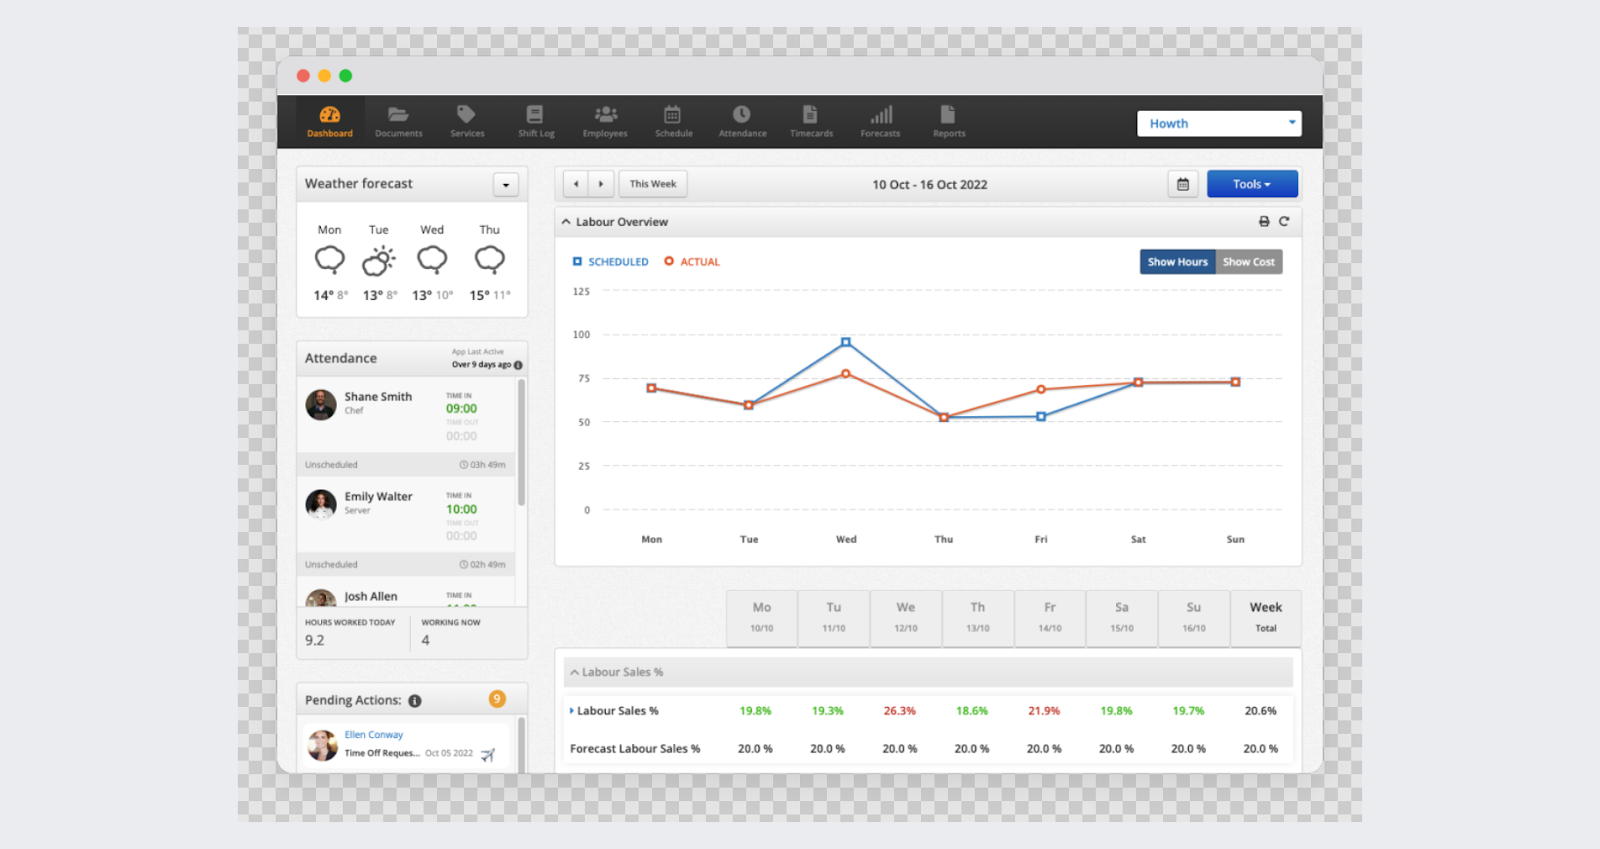
Task: Click Josh Allen's name
Action: pos(371,597)
